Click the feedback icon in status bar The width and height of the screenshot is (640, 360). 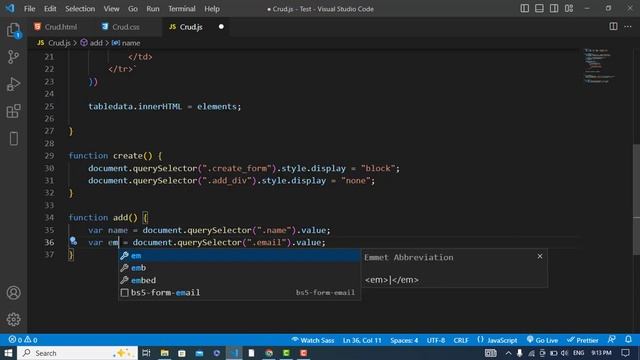(x=611, y=340)
